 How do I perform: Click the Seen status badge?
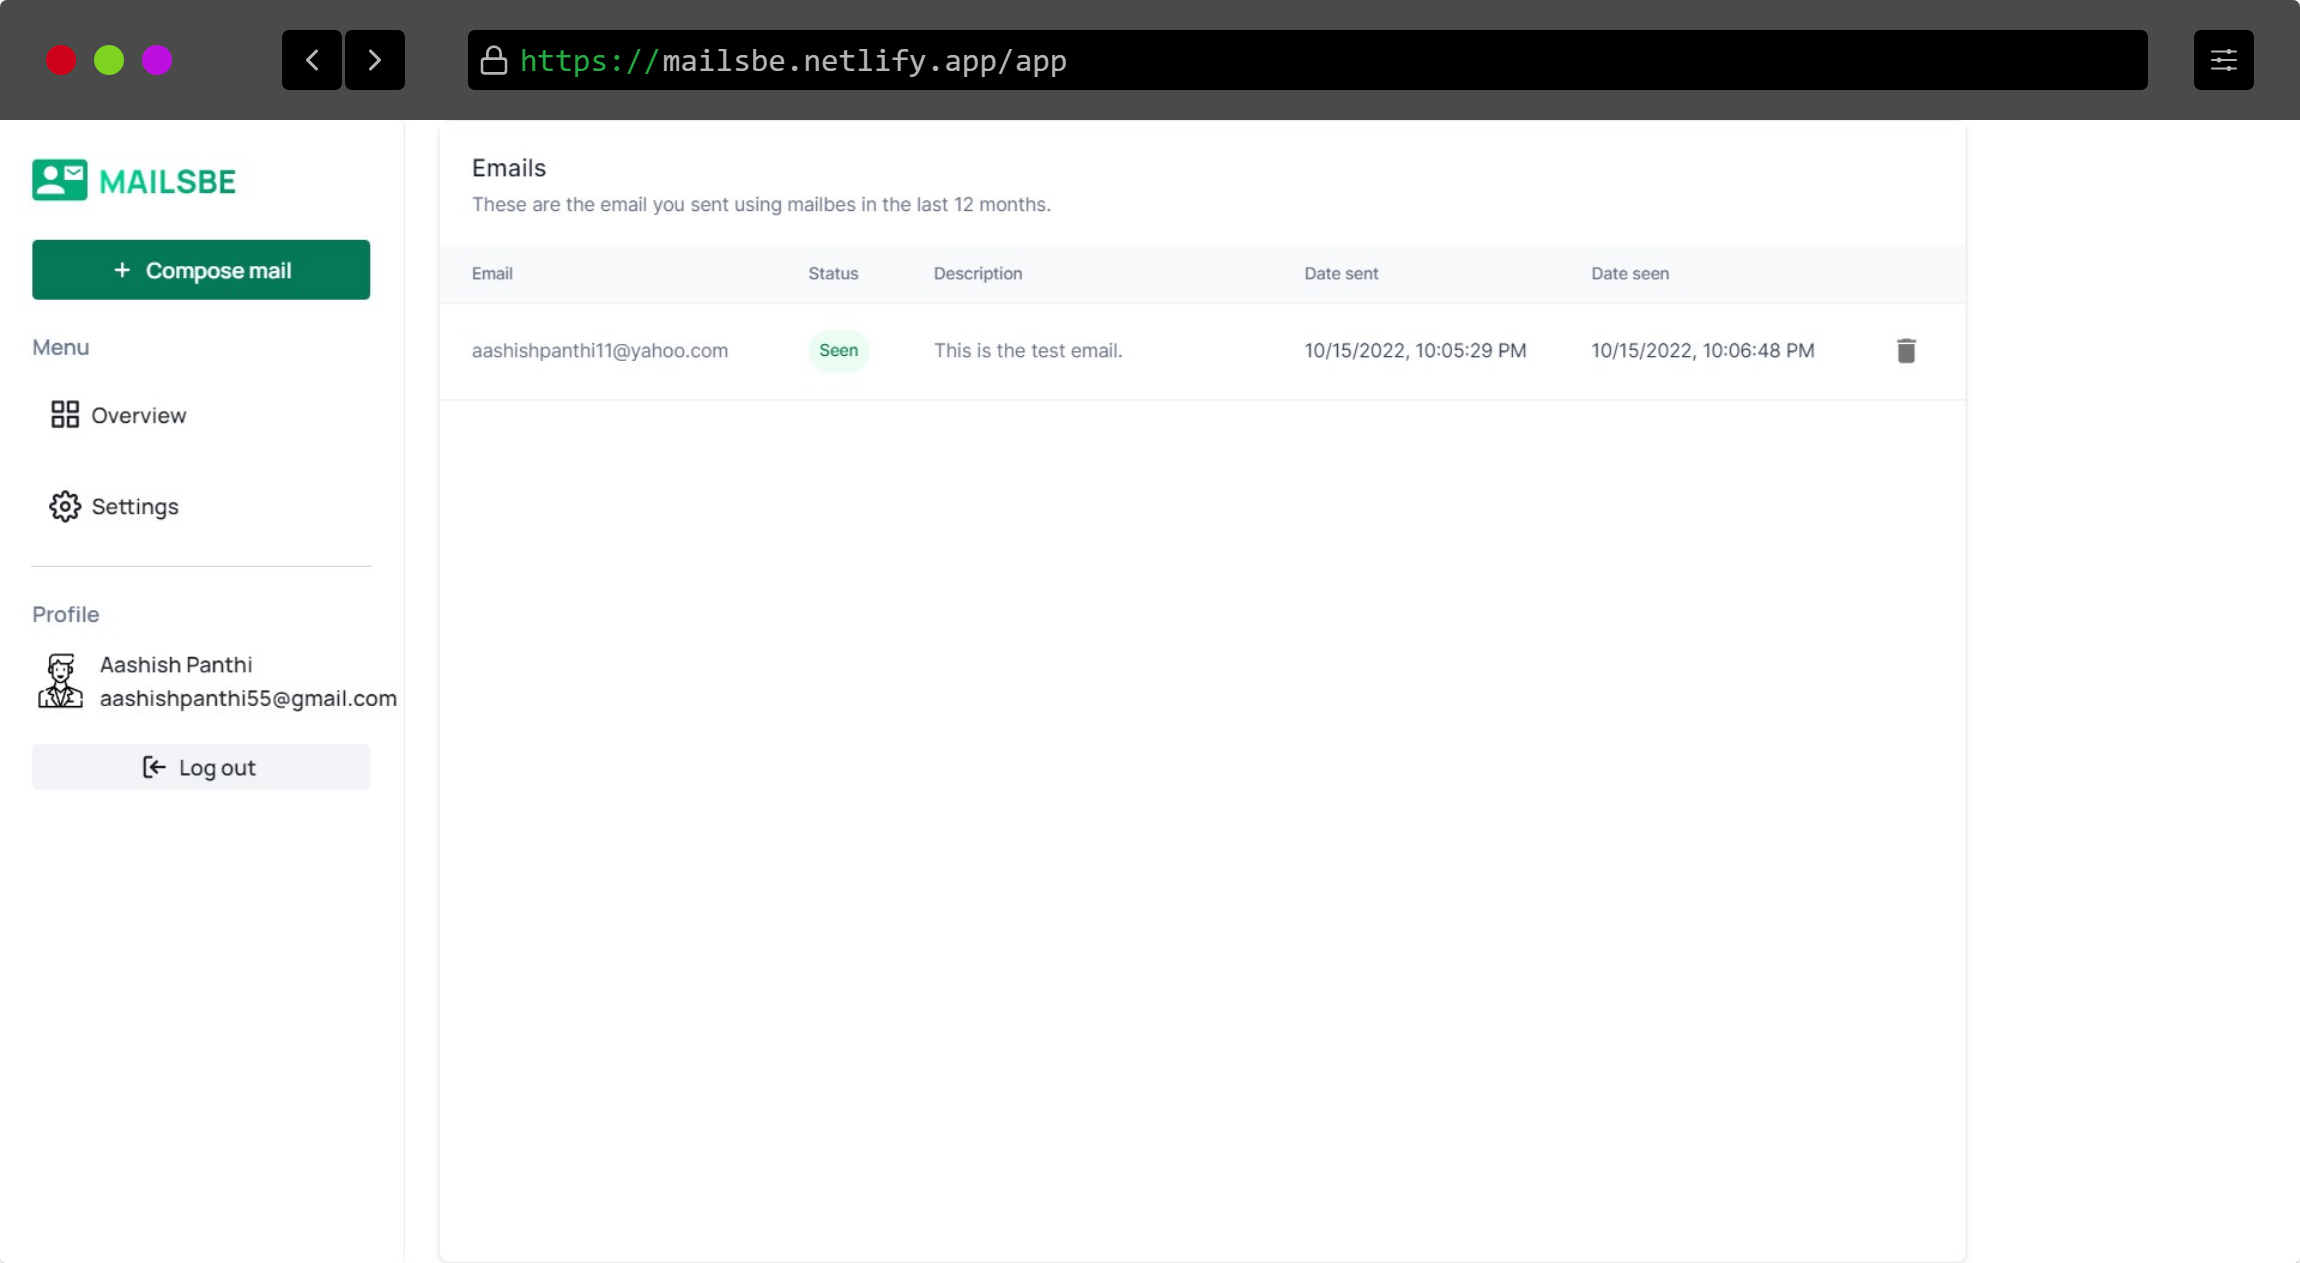click(x=838, y=351)
